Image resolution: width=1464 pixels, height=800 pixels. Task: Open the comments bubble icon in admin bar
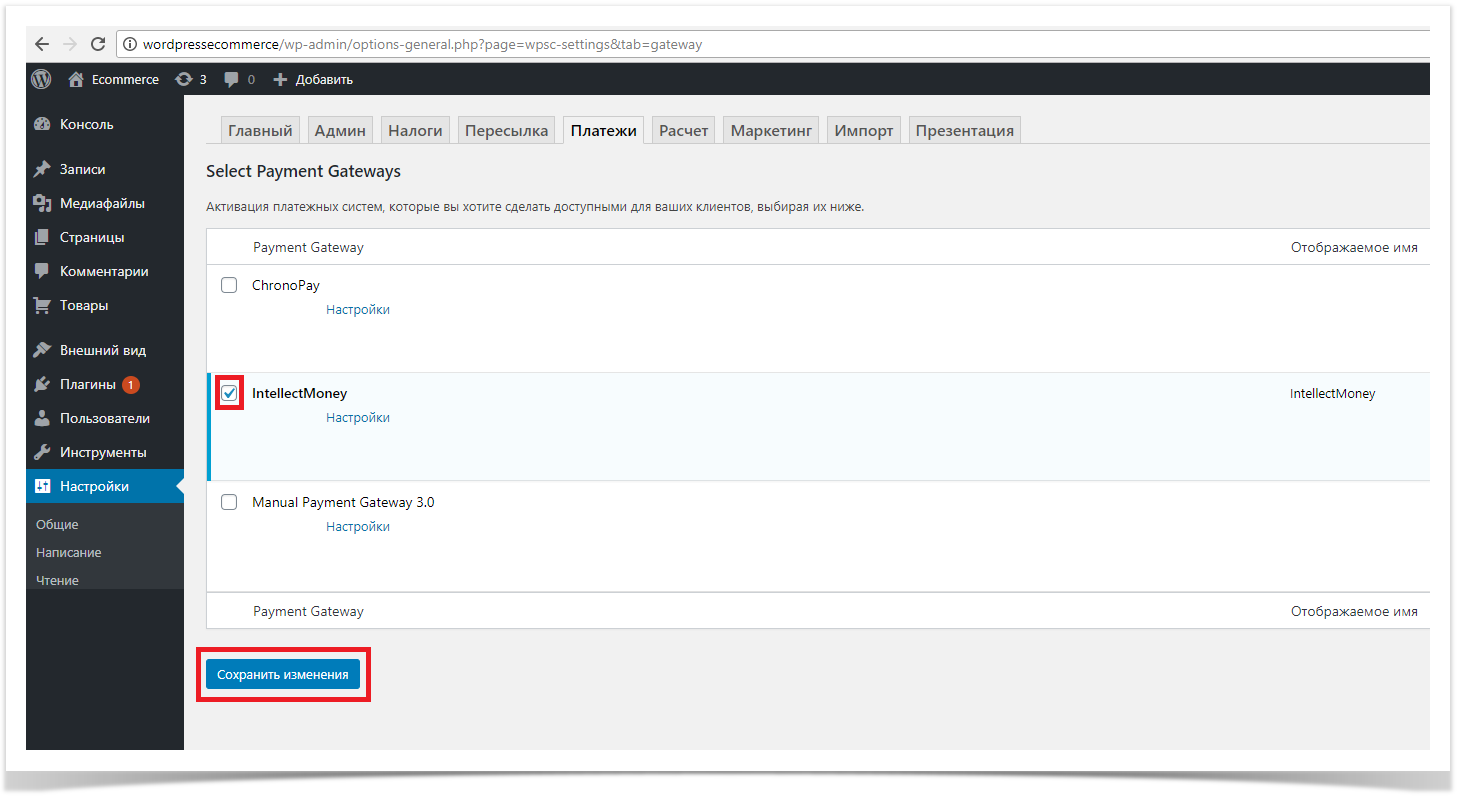(x=232, y=79)
